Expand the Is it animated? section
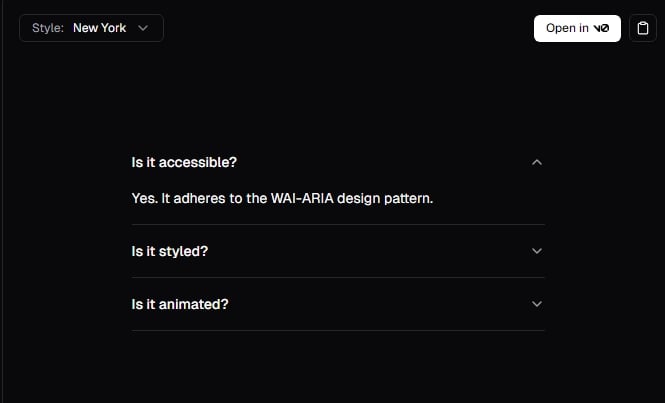 pos(338,304)
